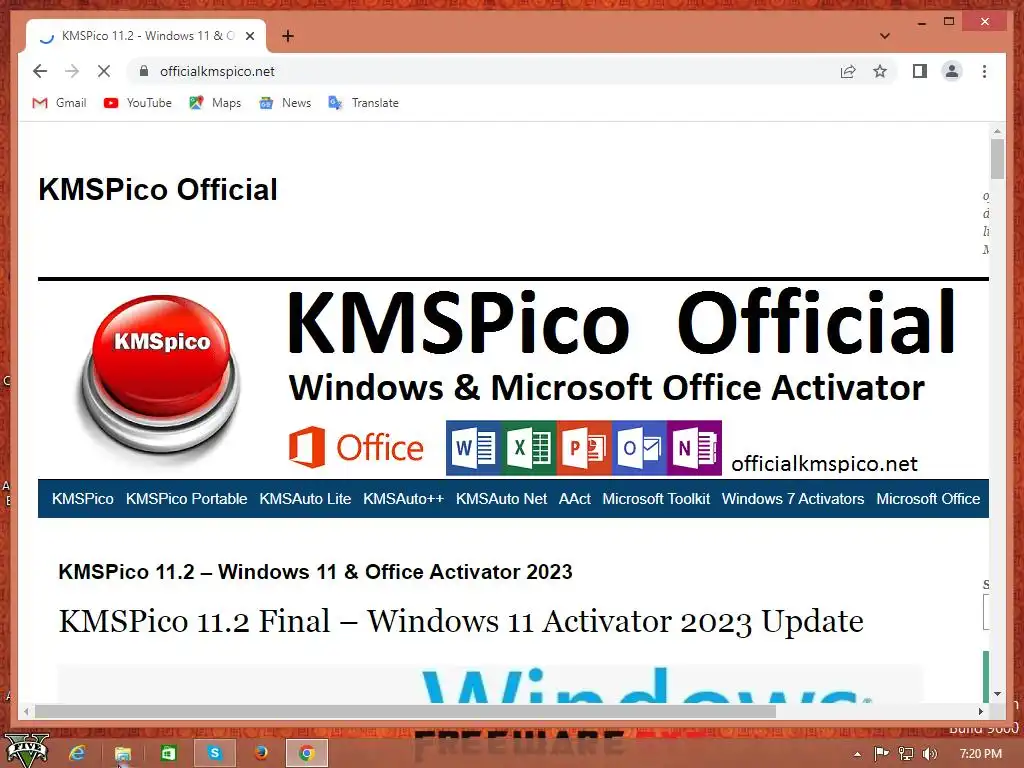The height and width of the screenshot is (768, 1024).
Task: Open Firefox from the taskbar
Action: (x=261, y=753)
